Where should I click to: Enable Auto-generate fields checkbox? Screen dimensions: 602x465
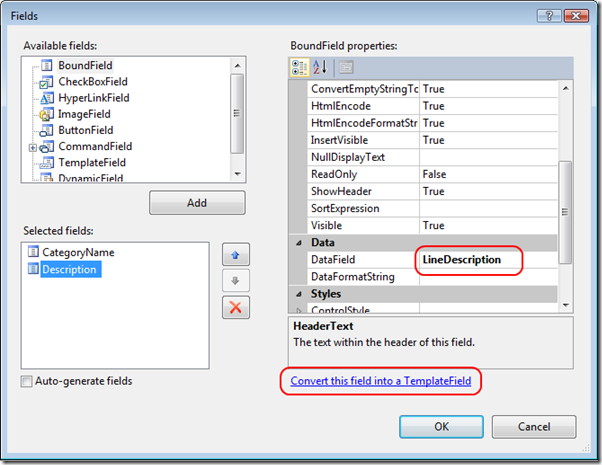26,381
